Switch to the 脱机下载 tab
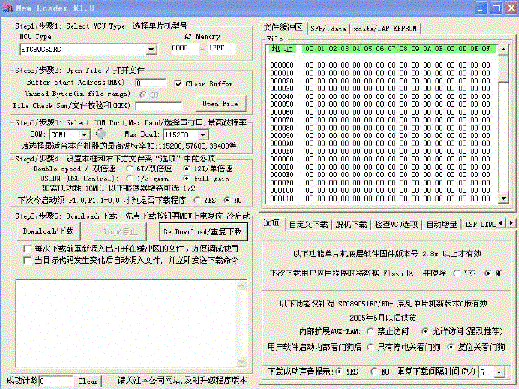Image resolution: width=519 pixels, height=389 pixels. click(351, 225)
